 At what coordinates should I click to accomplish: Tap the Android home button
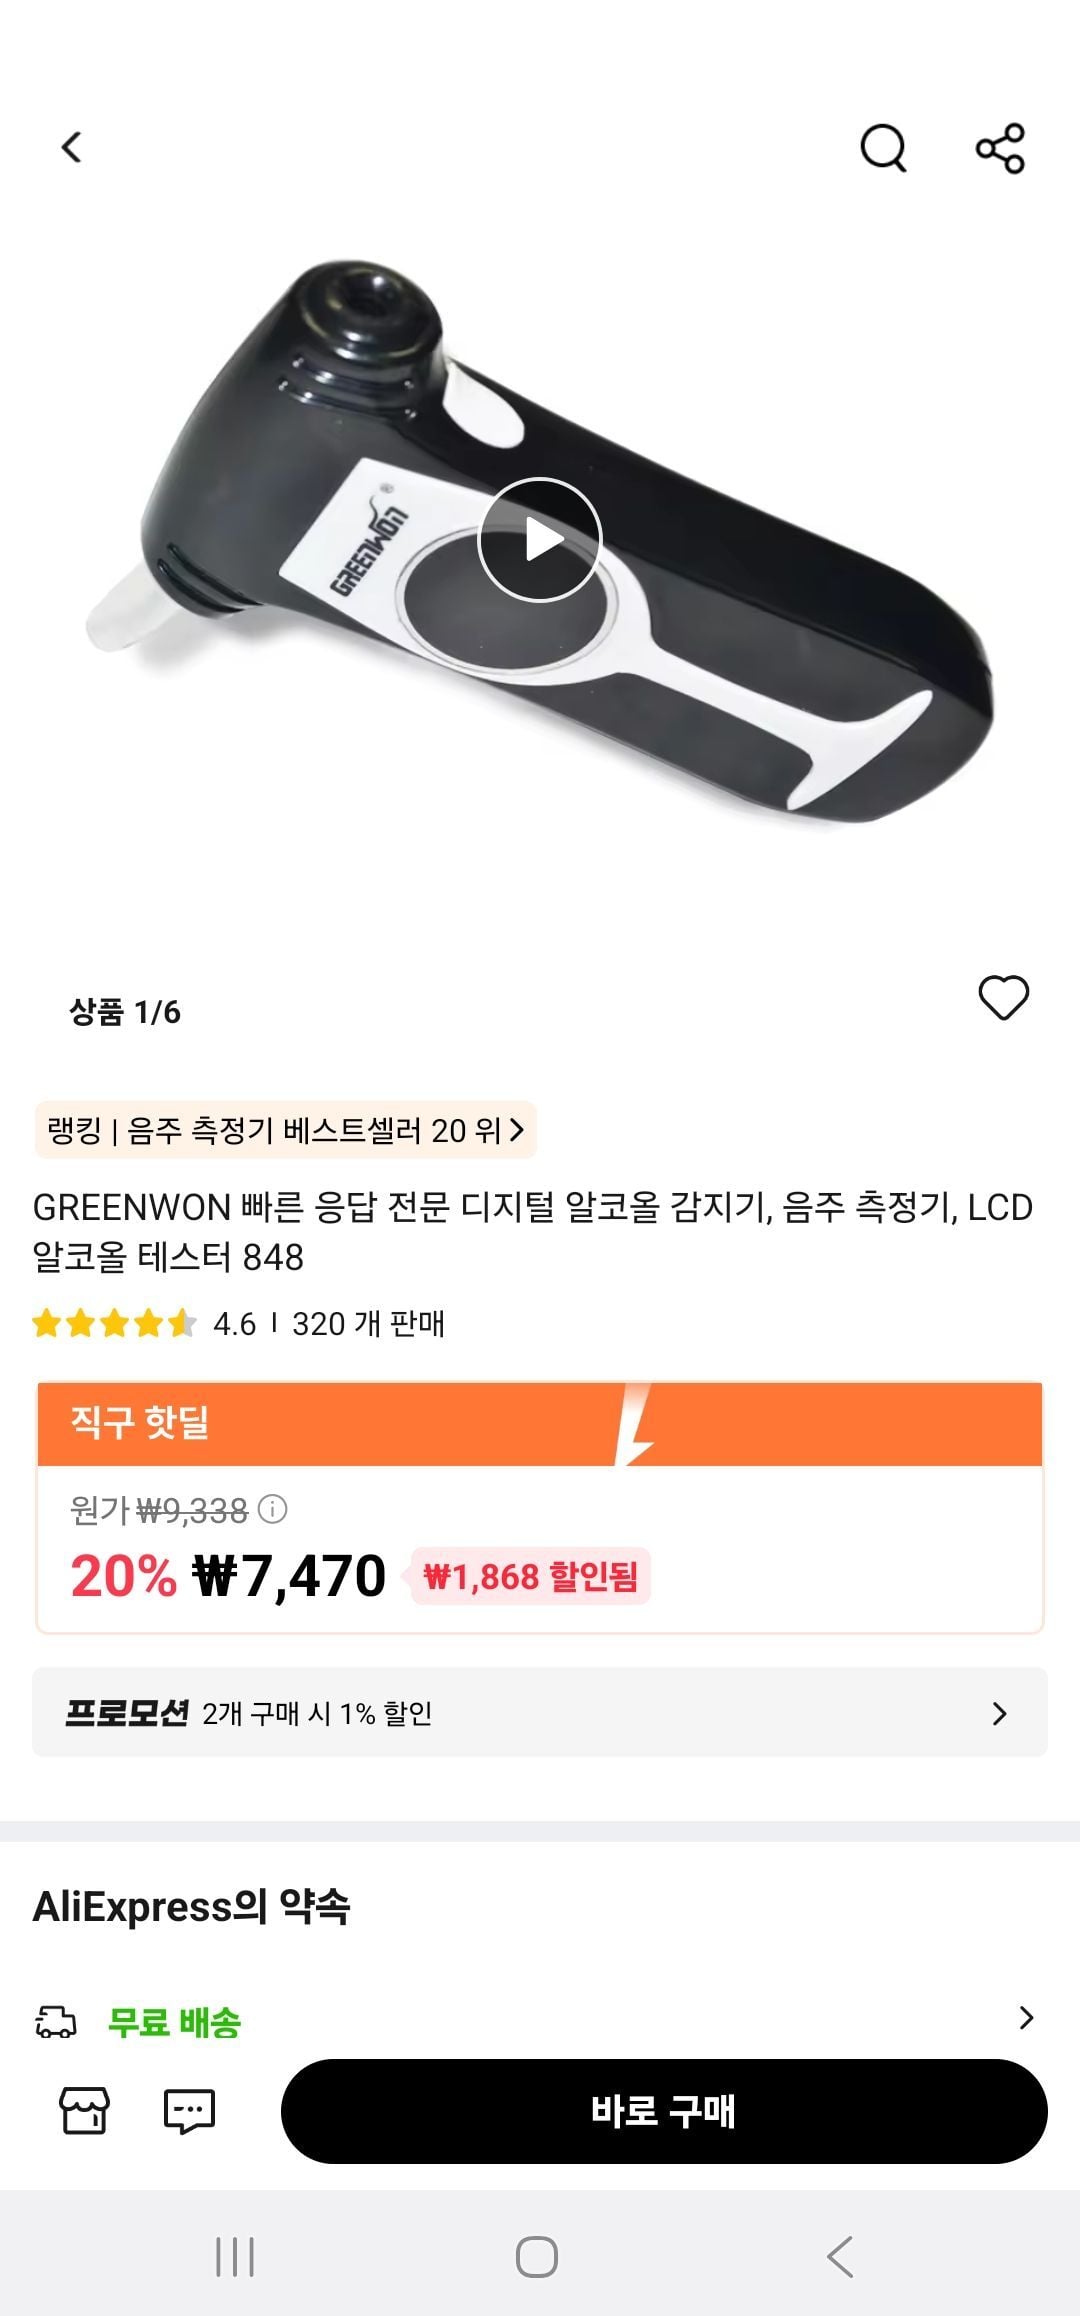coord(537,2257)
